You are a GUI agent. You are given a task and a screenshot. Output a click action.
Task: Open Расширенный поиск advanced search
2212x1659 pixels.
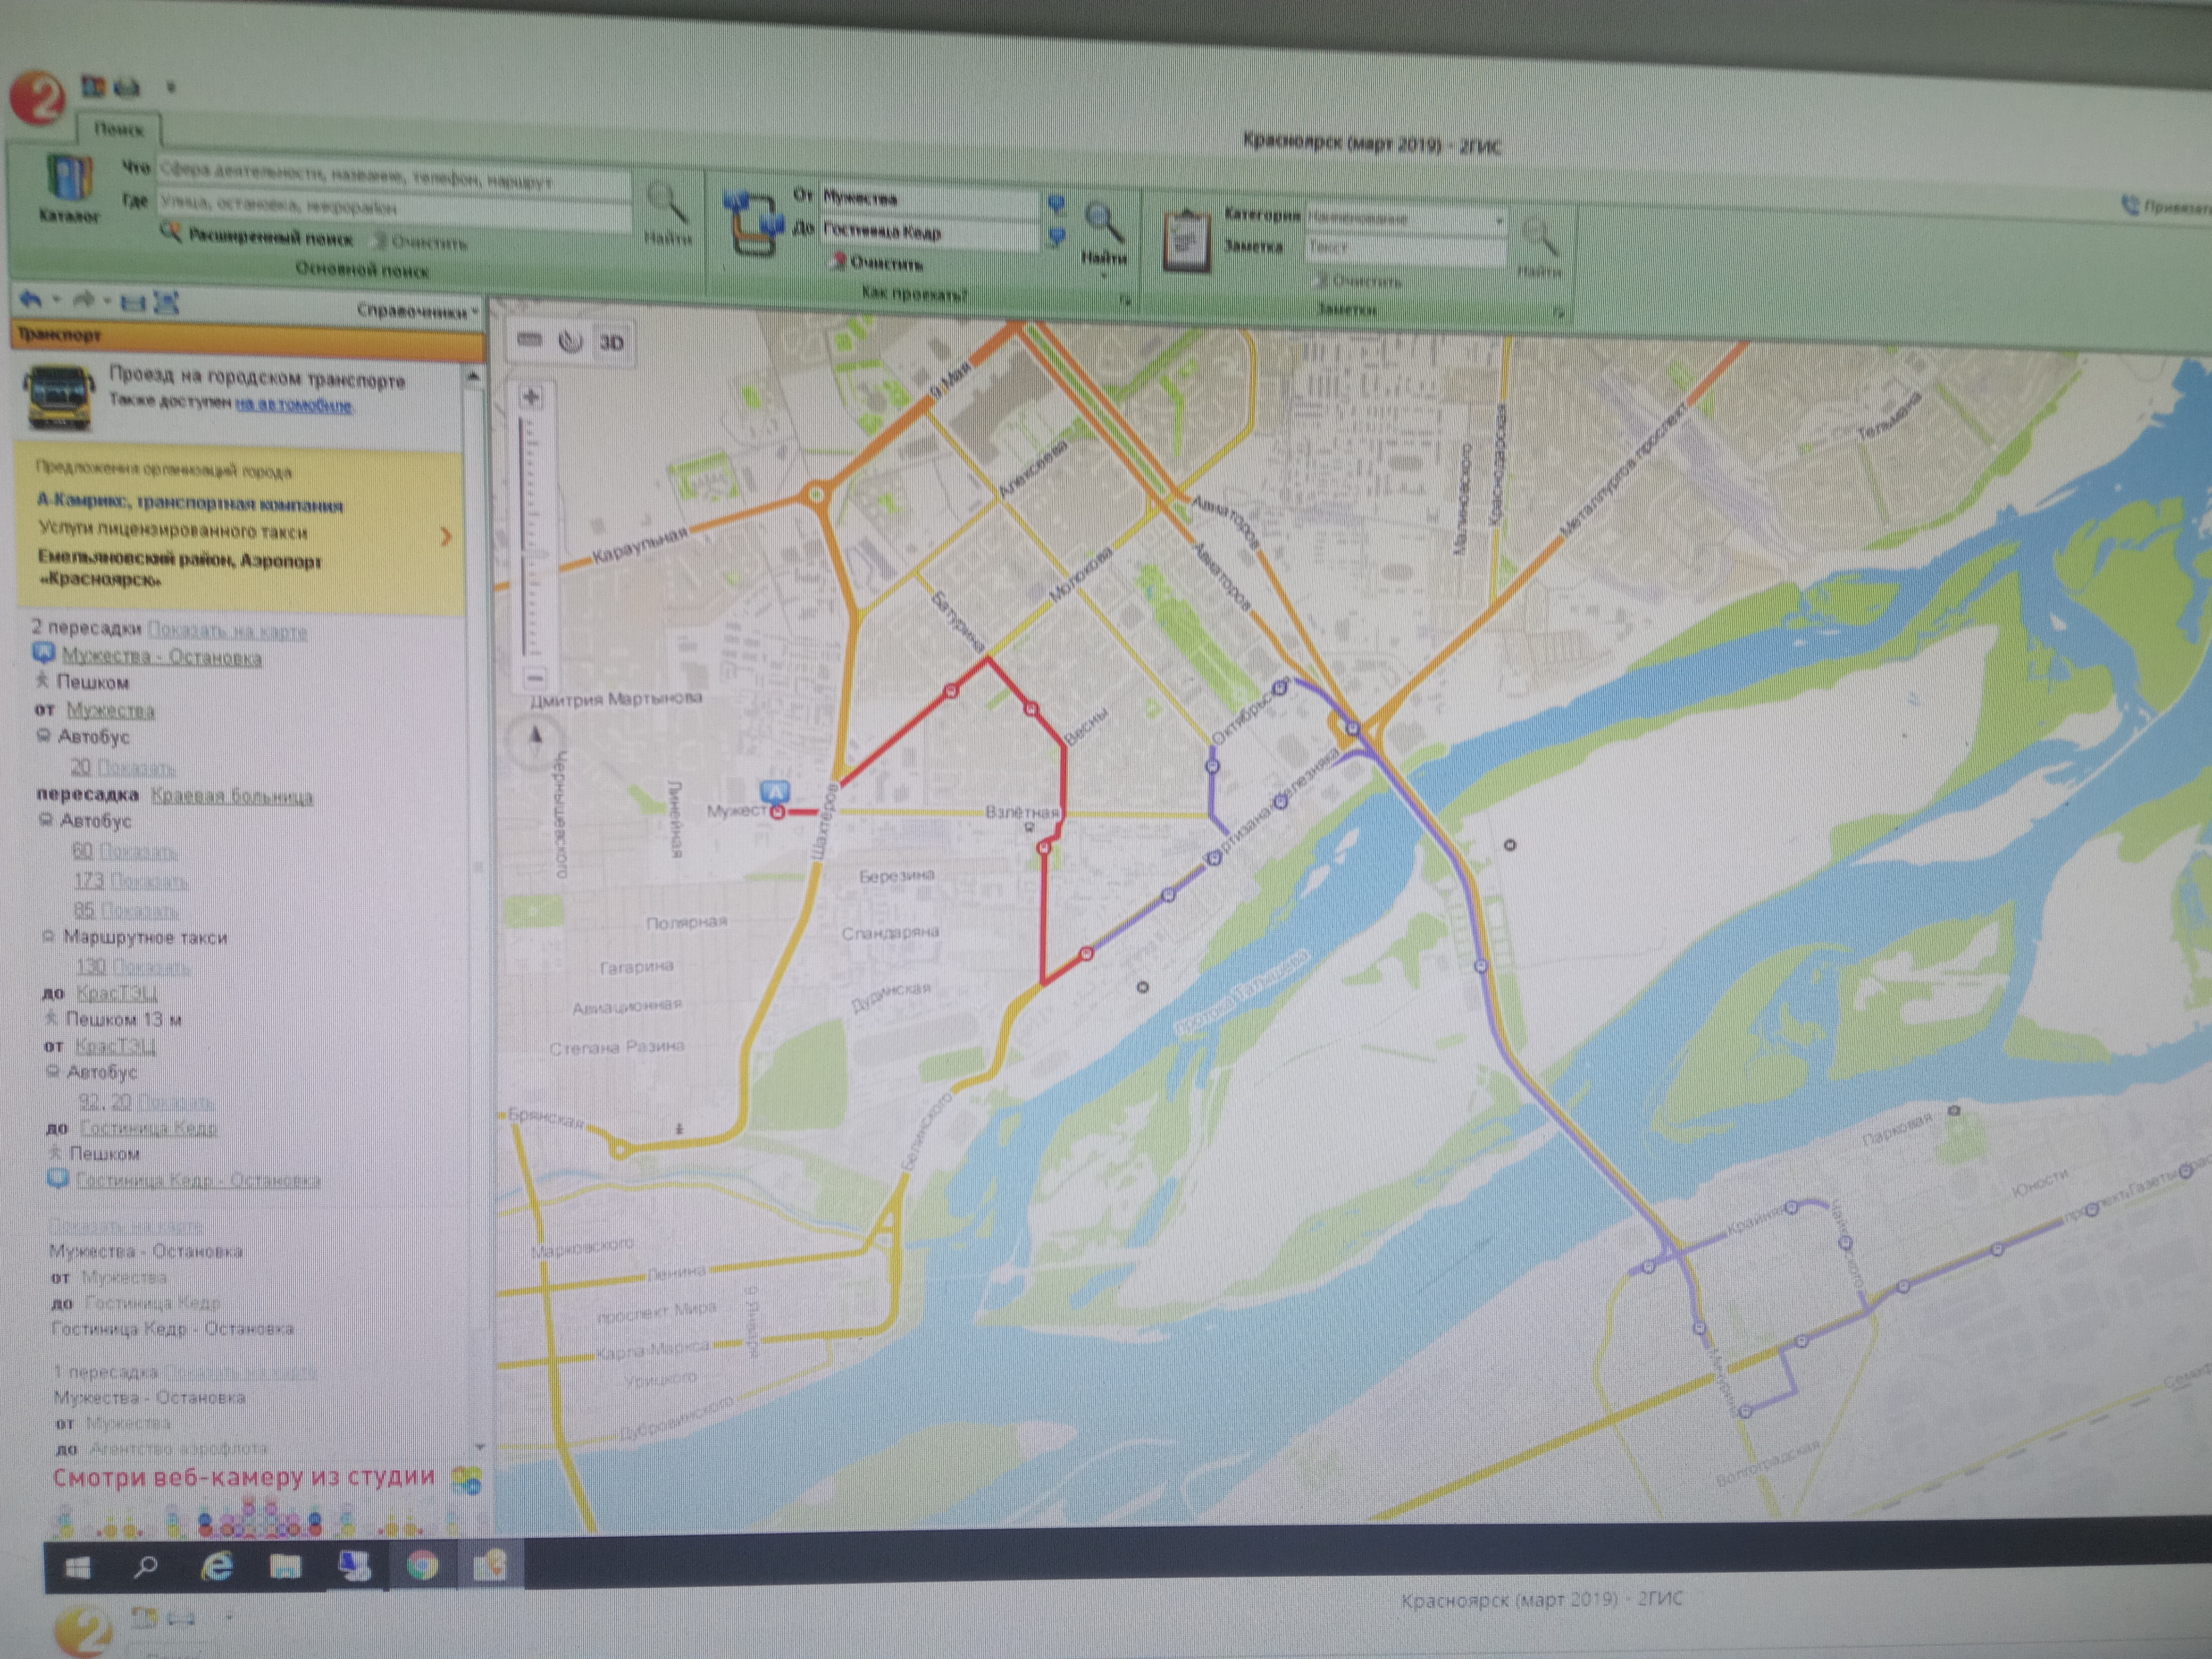(x=259, y=237)
